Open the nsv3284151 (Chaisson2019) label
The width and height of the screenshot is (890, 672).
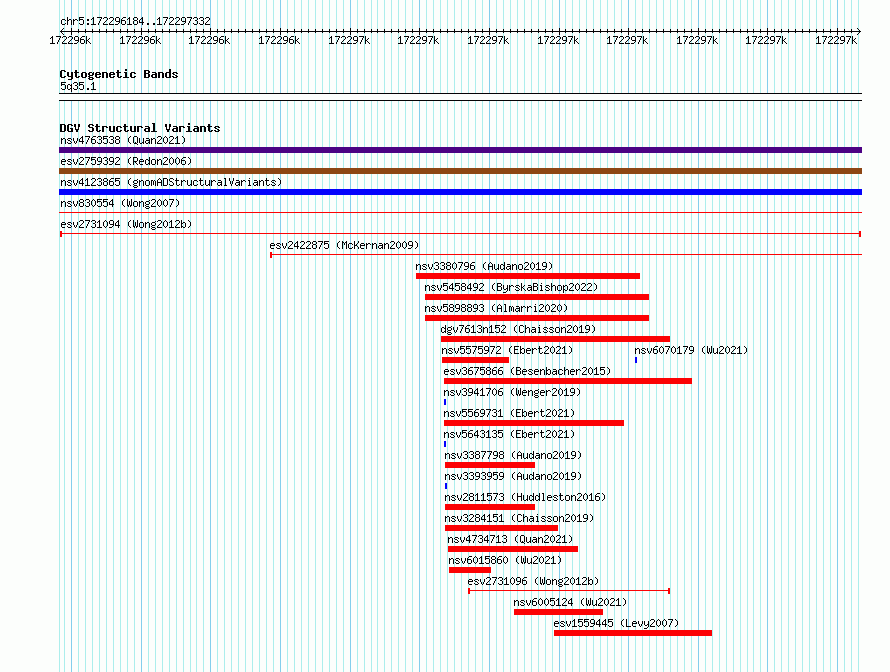click(519, 518)
